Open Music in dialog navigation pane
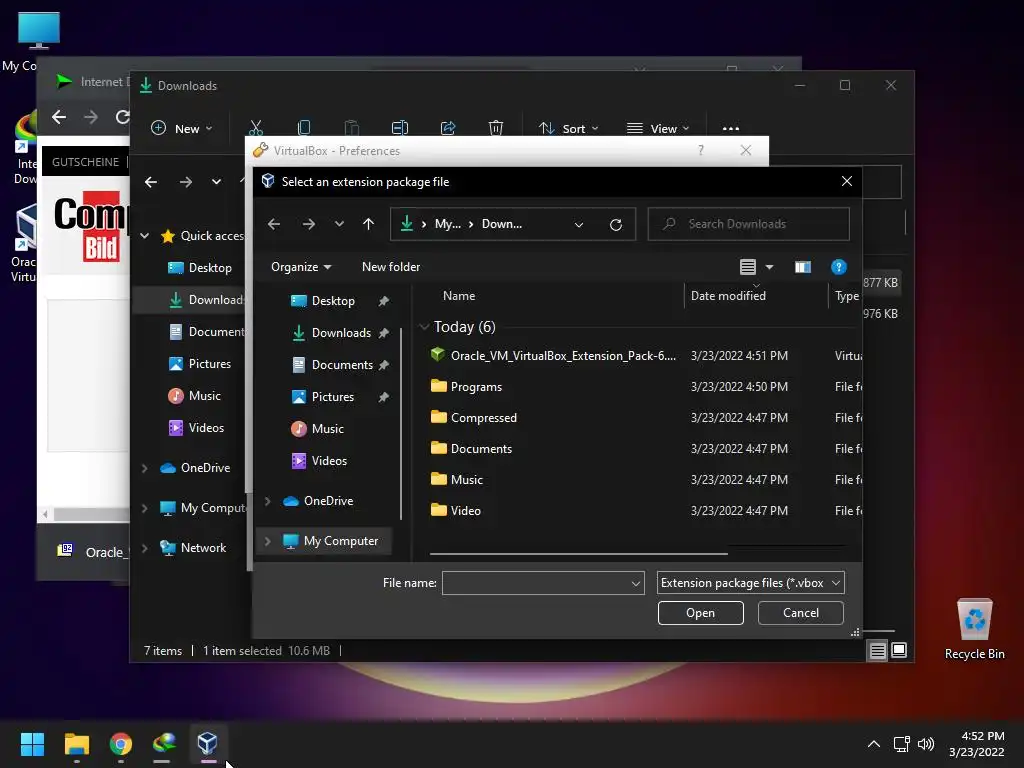Screen dimensions: 1024x768 tap(327, 428)
